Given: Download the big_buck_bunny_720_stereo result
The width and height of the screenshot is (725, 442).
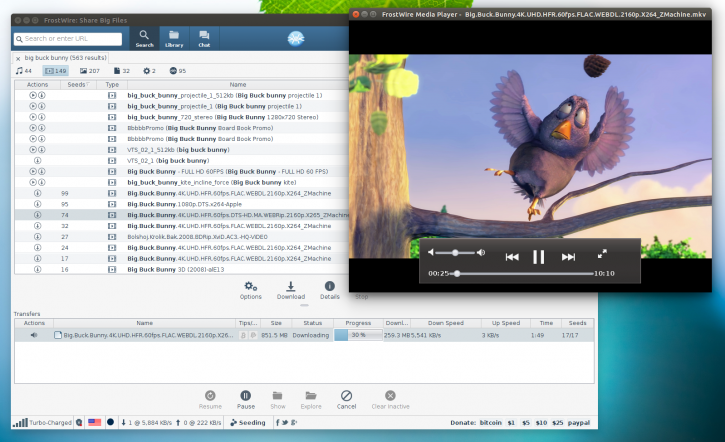Looking at the screenshot, I should [x=42, y=117].
